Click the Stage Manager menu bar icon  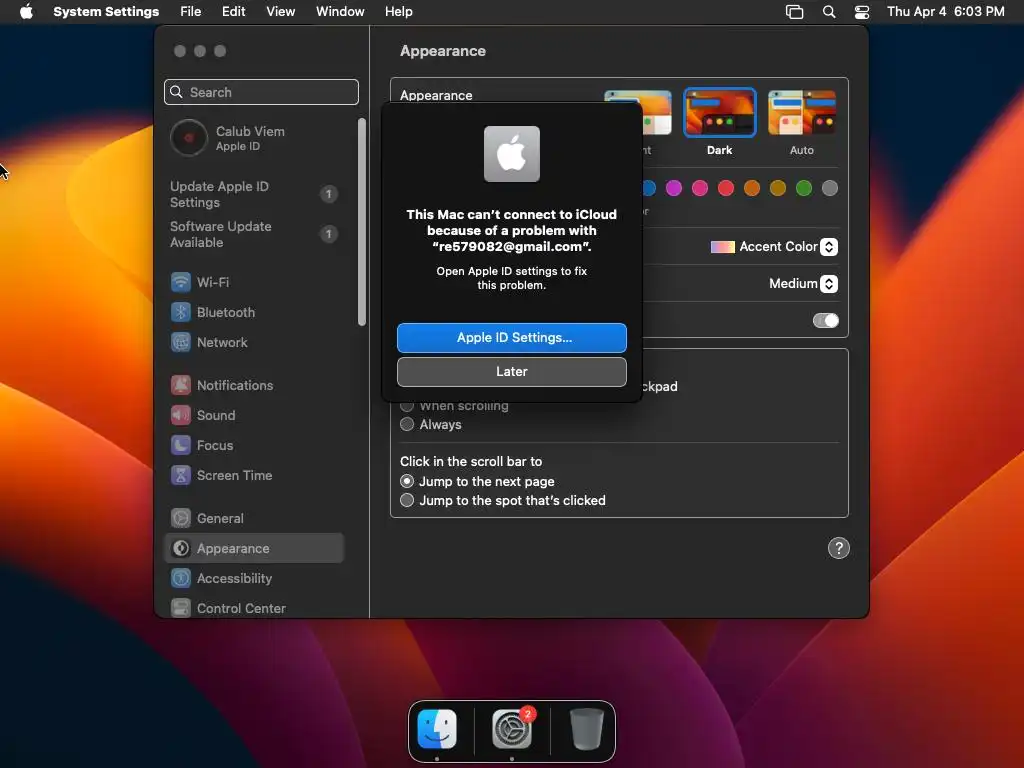794,12
